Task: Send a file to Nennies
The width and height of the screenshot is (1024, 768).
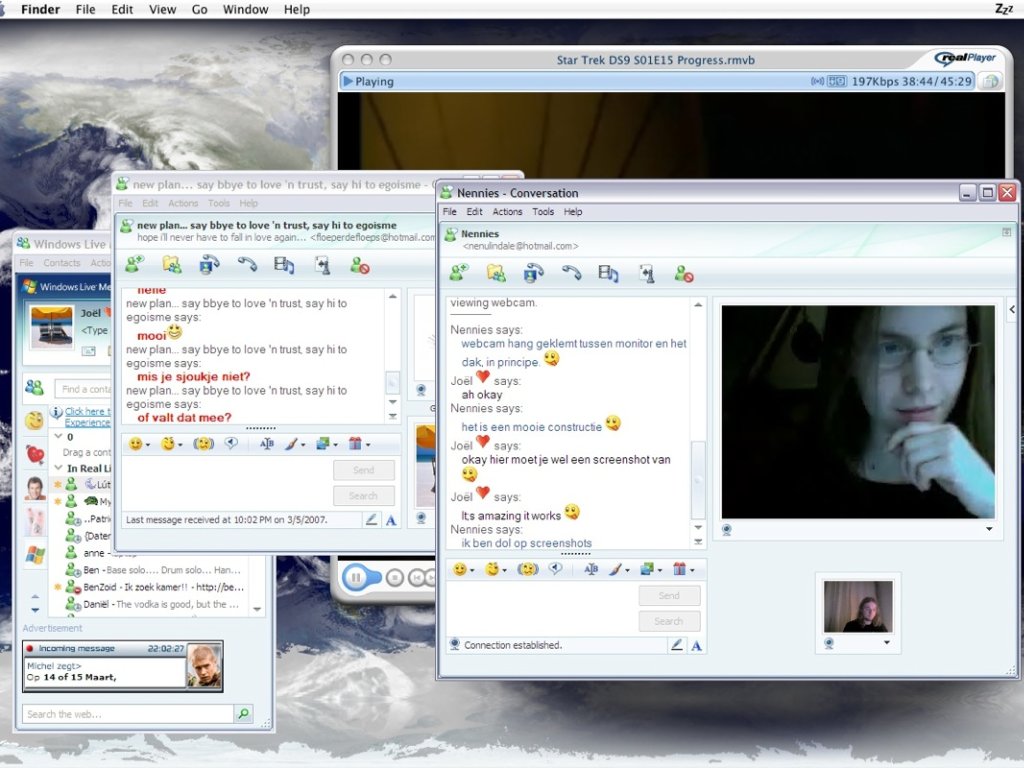Action: coord(495,272)
